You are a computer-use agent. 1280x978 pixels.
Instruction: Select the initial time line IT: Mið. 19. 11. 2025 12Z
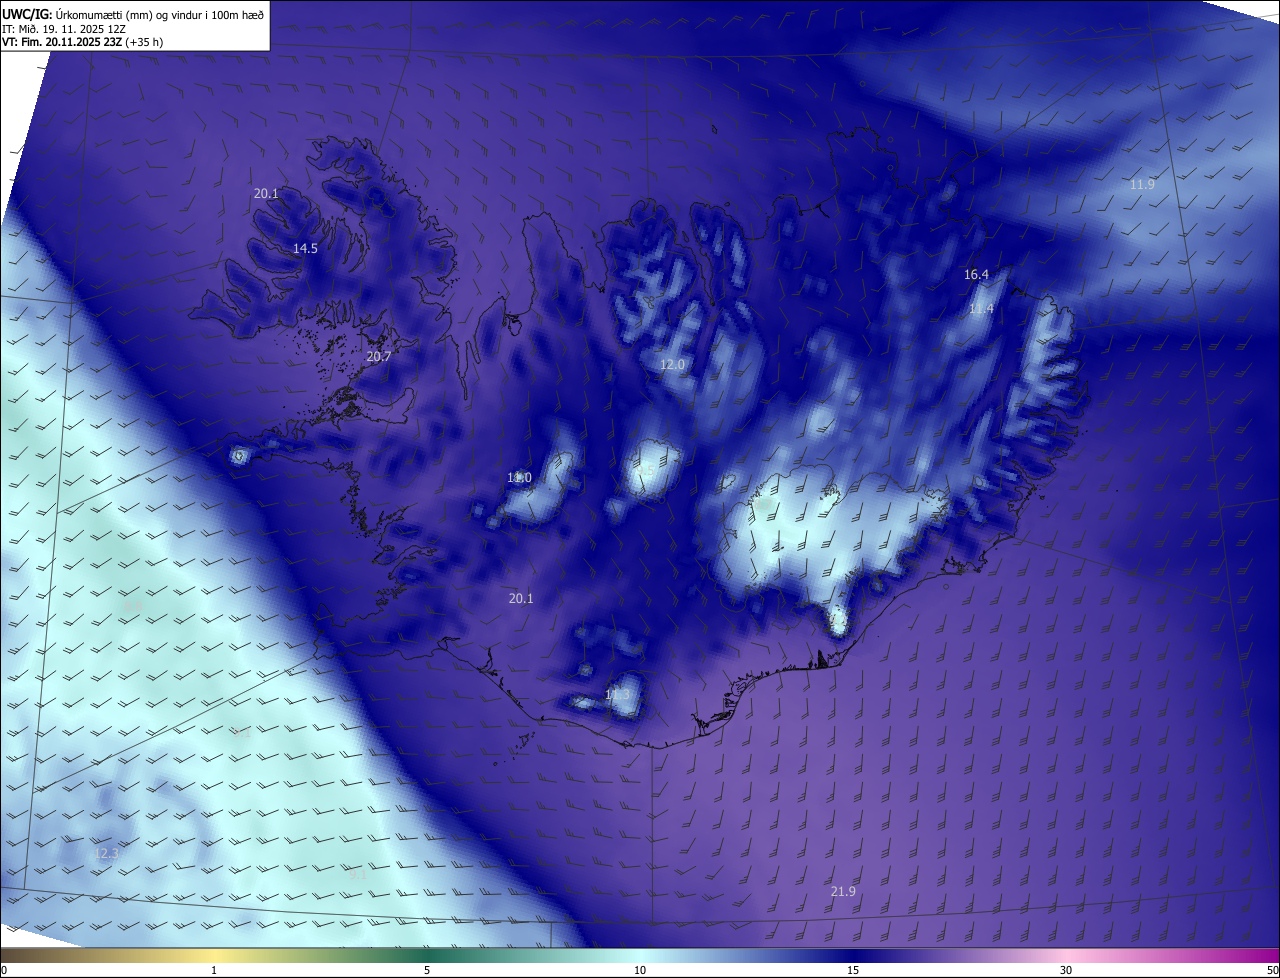click(64, 29)
